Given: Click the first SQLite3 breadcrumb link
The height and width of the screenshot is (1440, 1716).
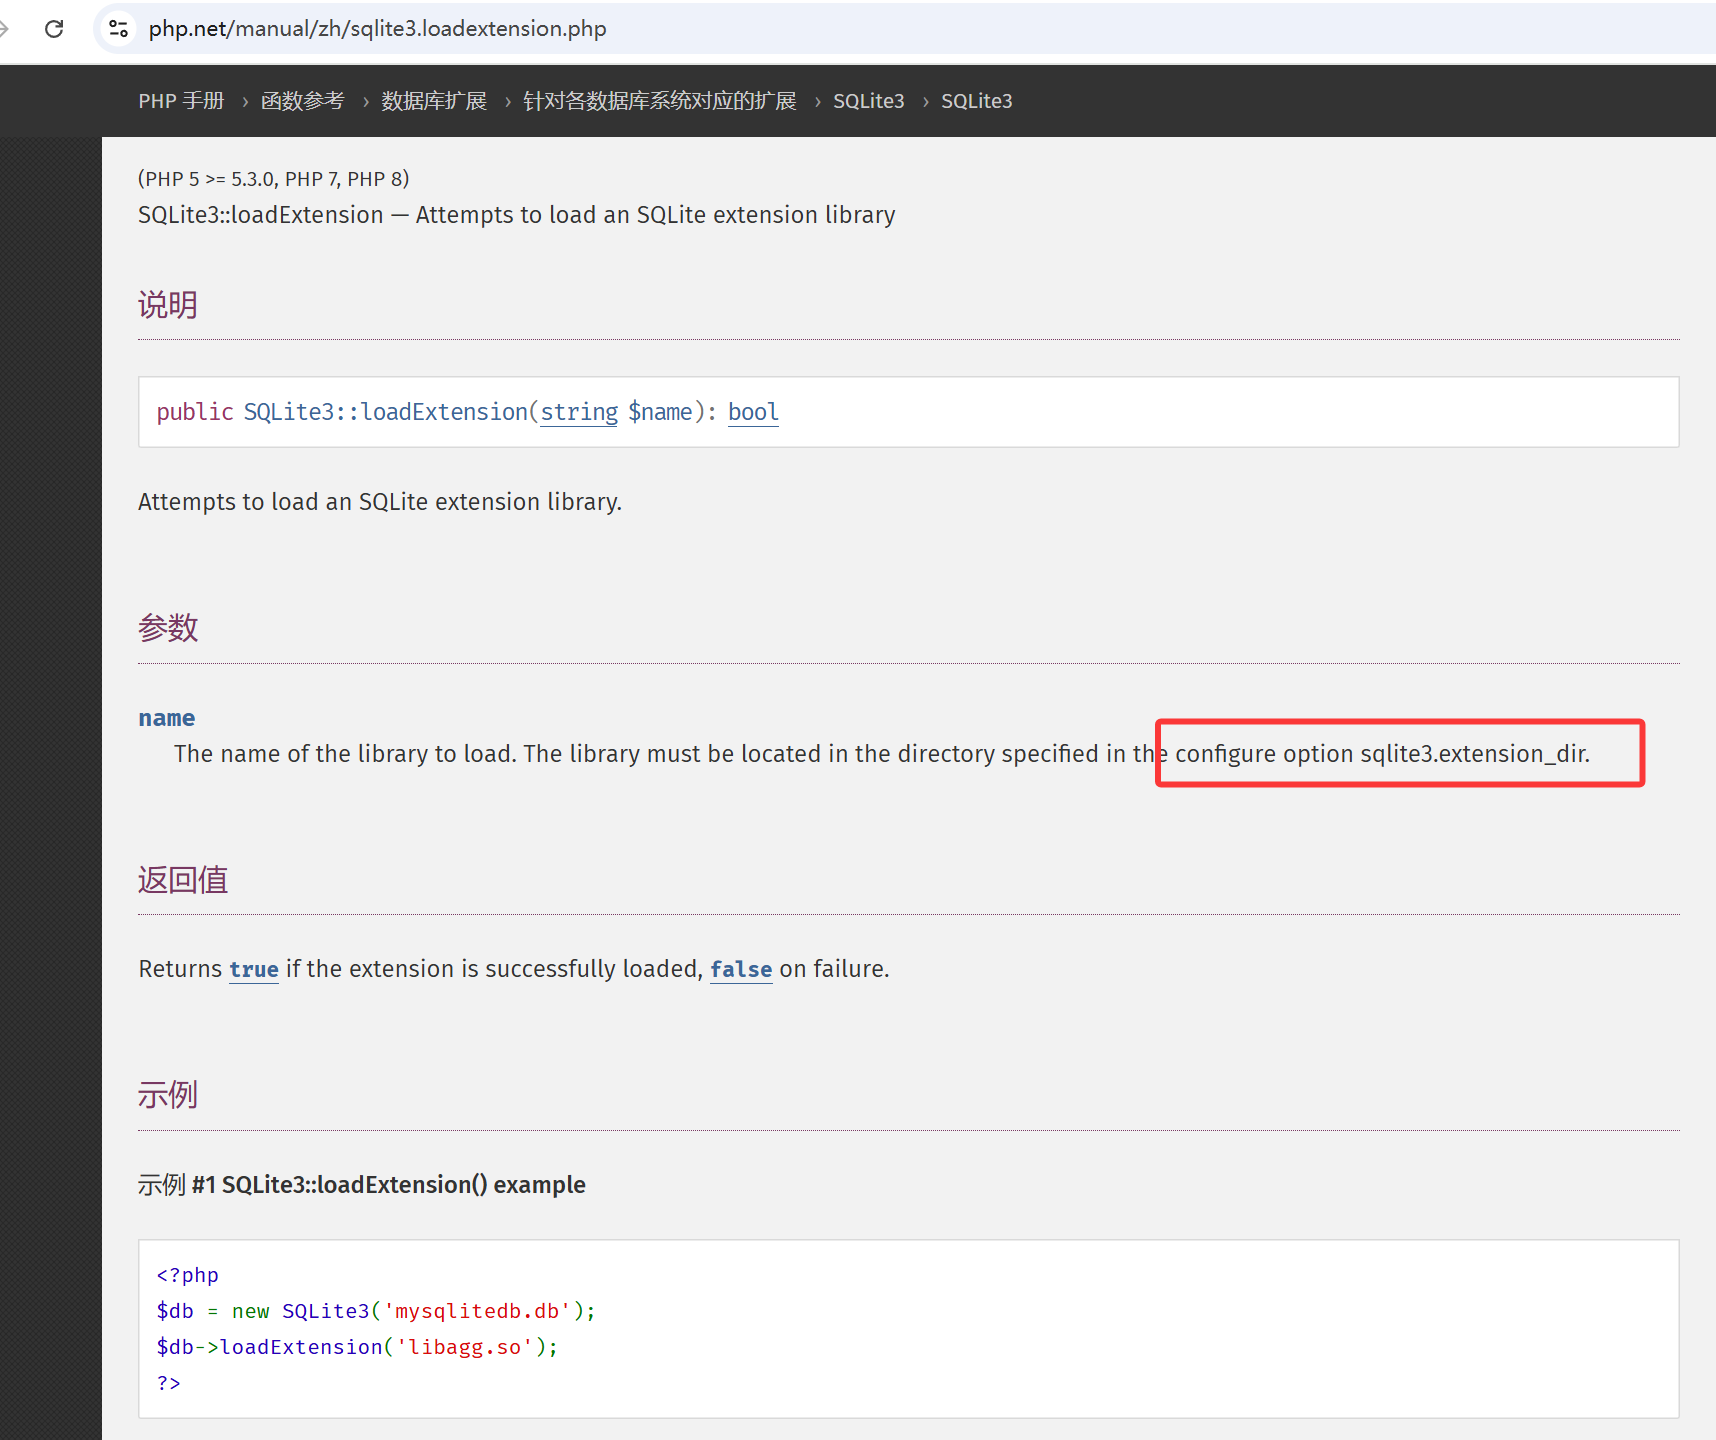Looking at the screenshot, I should [x=868, y=101].
